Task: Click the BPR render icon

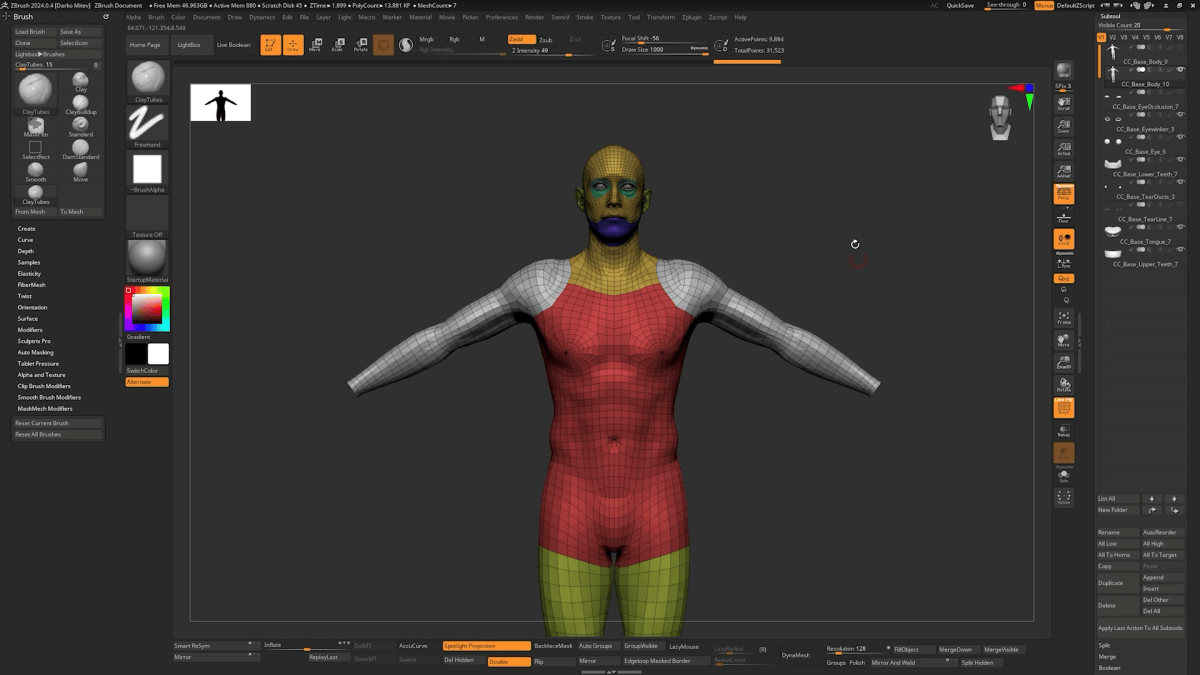Action: 1063,71
